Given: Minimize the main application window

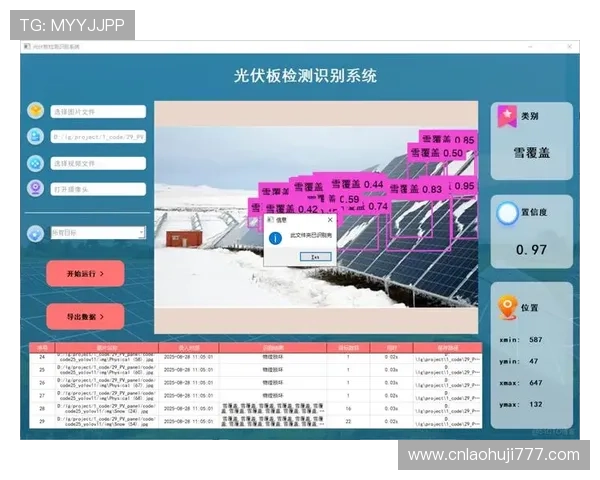Looking at the screenshot, I should tap(530, 46).
